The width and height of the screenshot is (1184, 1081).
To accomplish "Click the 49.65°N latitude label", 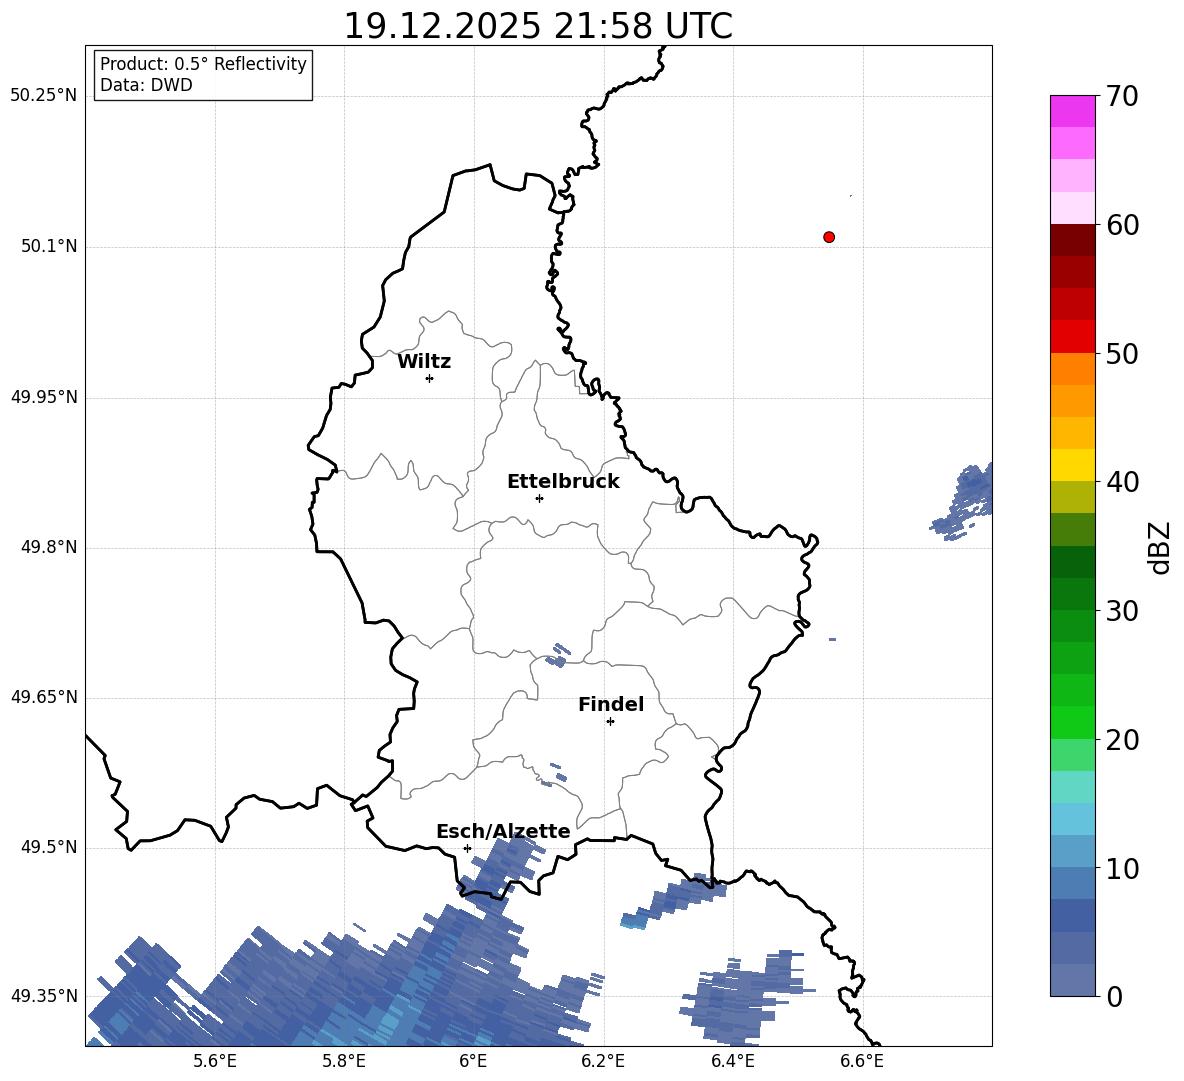I will click(x=44, y=697).
